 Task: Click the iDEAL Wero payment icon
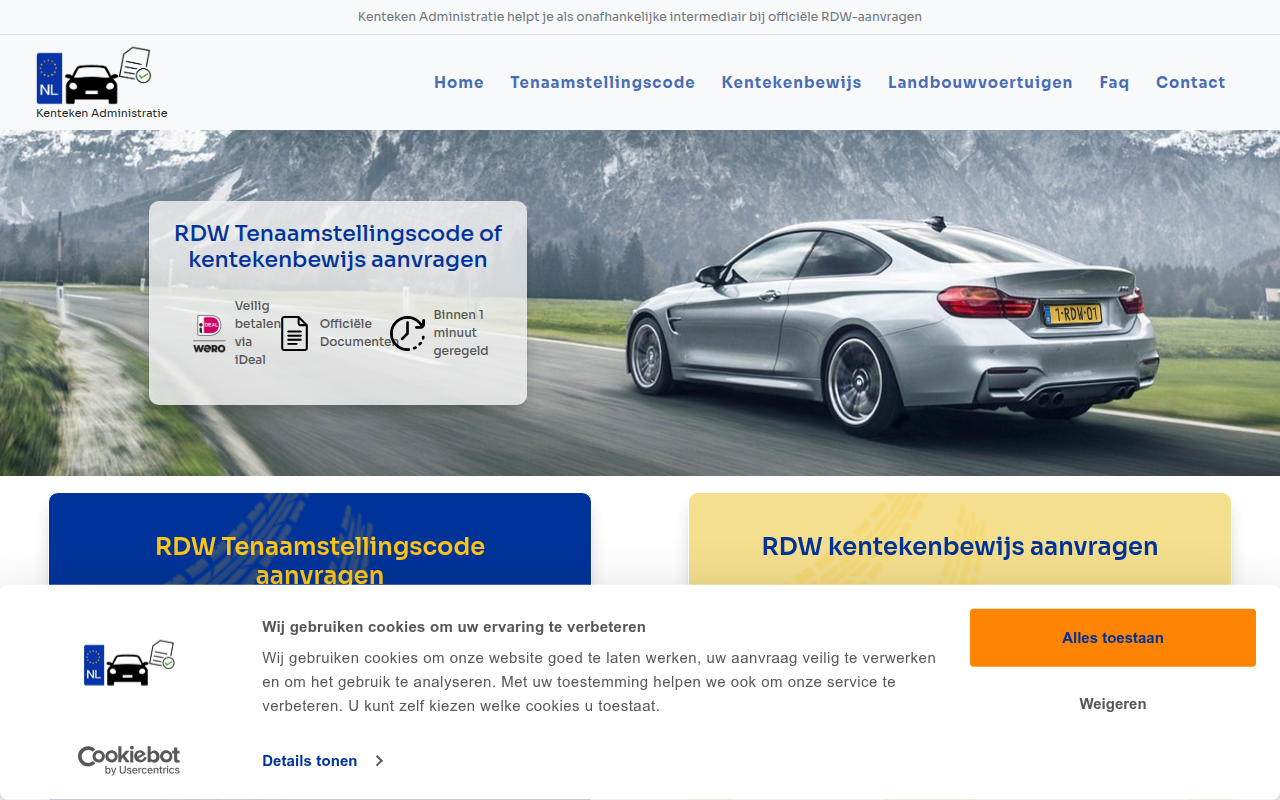(209, 333)
